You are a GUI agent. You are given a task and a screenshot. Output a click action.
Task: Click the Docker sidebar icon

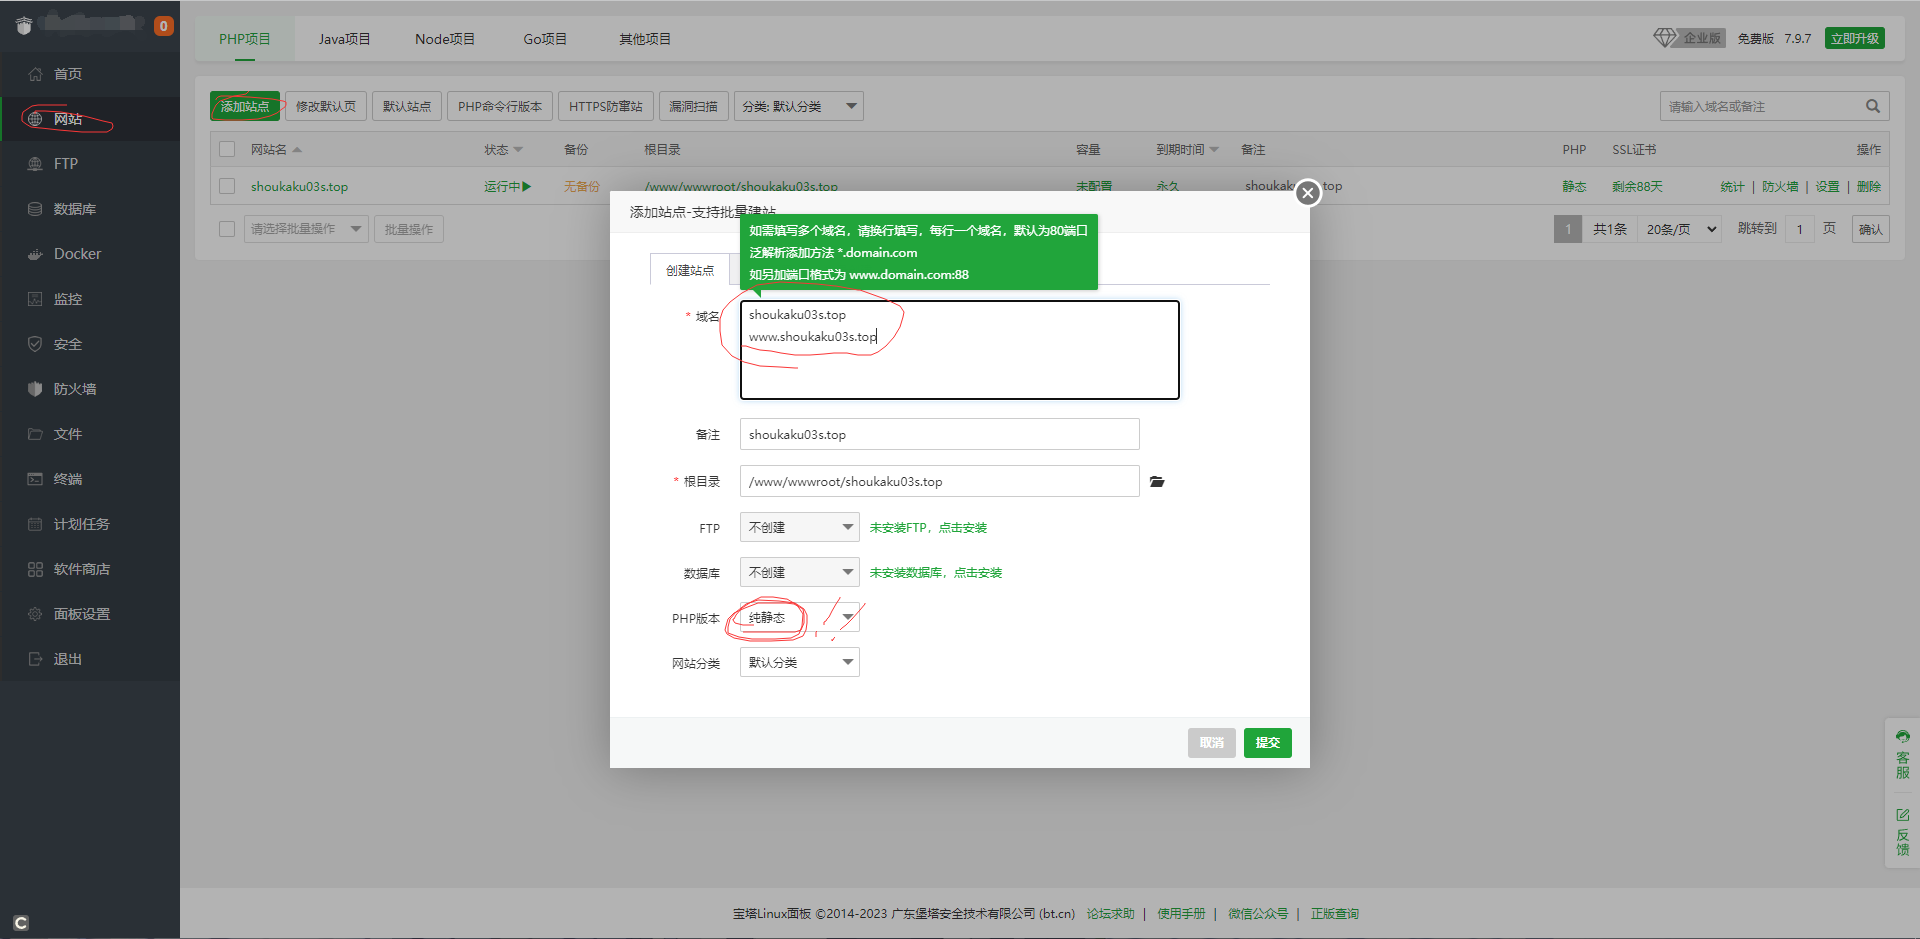35,254
